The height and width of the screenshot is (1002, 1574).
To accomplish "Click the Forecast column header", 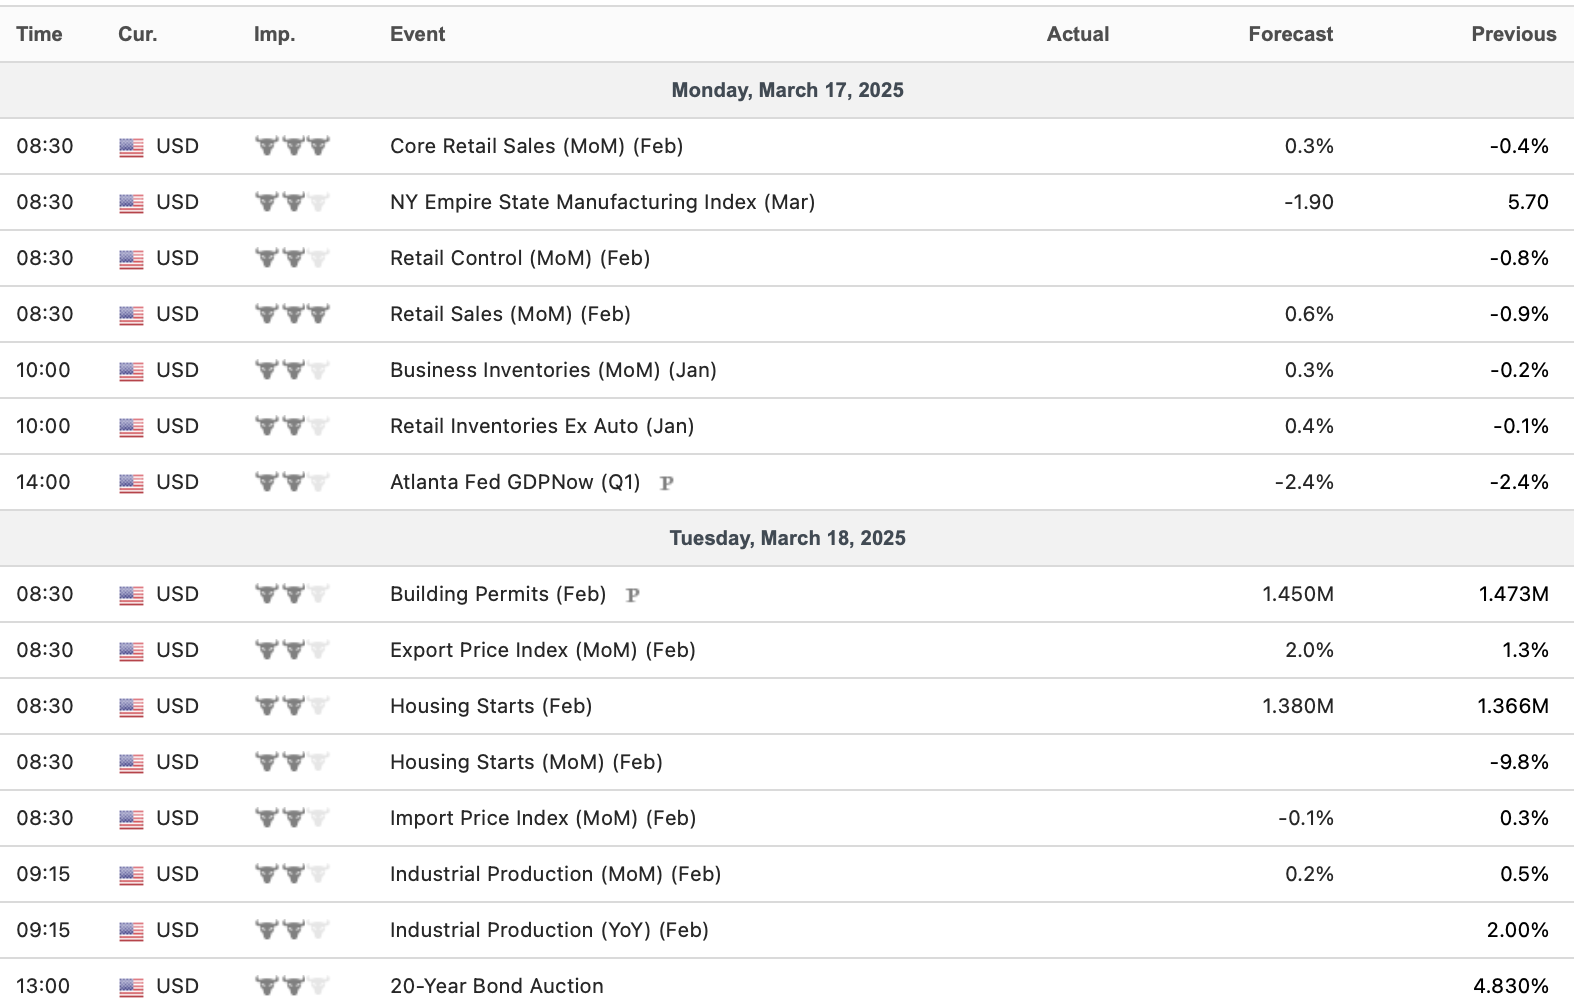I will click(x=1290, y=34).
